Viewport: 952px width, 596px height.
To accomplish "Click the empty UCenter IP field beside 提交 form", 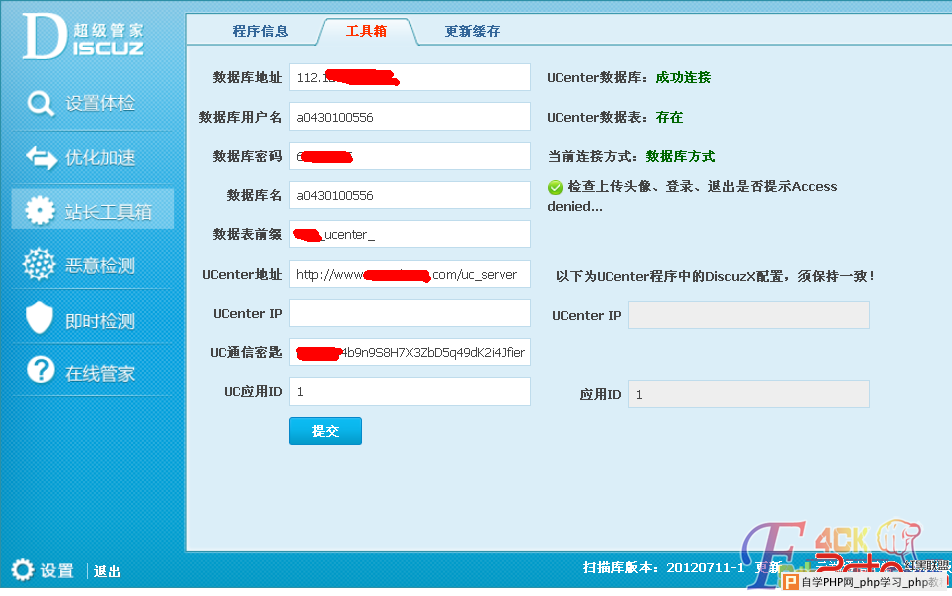I will pyautogui.click(x=410, y=313).
